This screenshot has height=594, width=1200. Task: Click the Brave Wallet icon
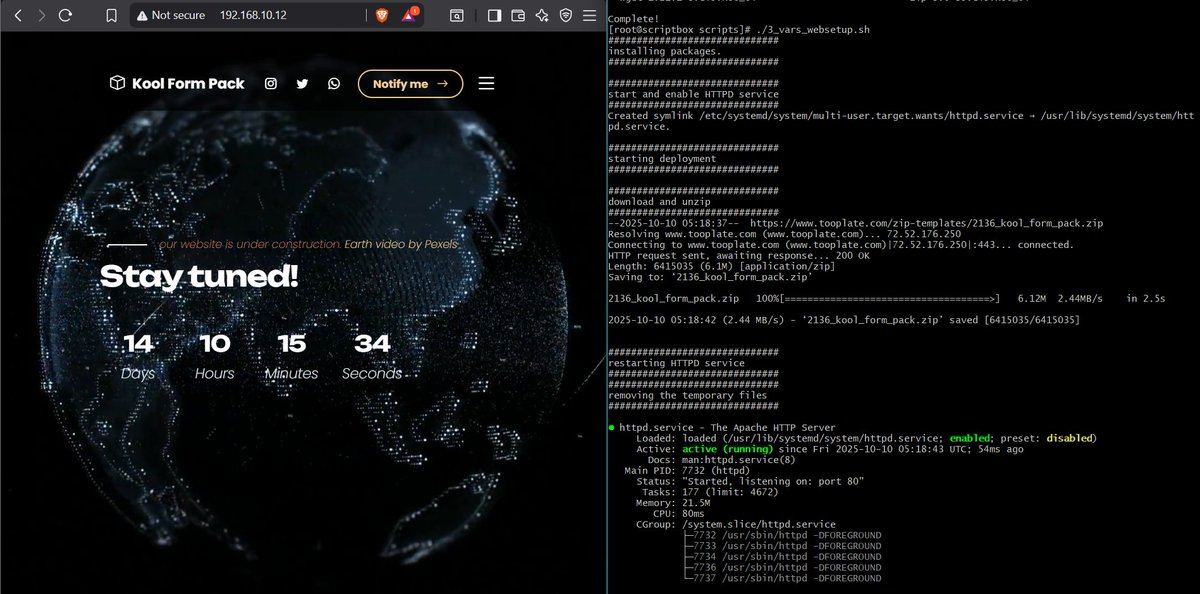click(518, 15)
